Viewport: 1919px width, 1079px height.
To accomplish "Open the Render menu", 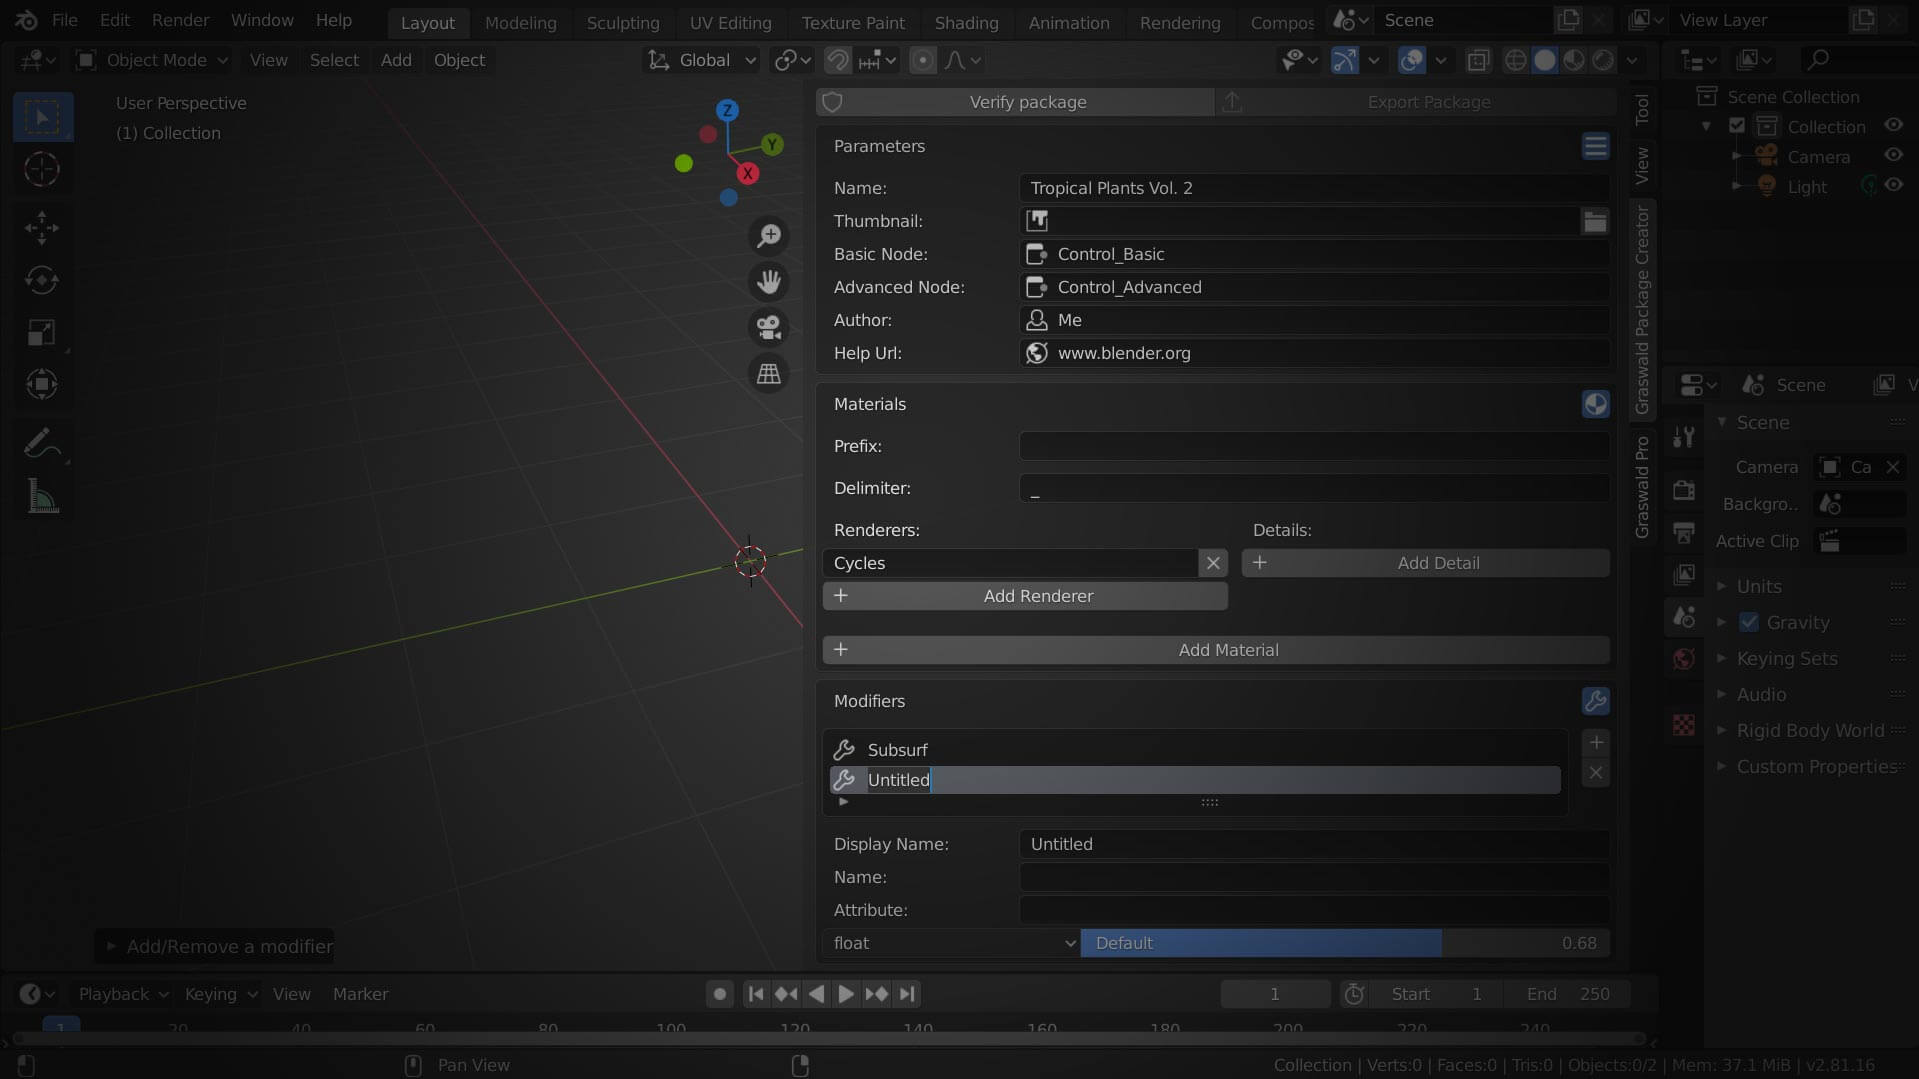I will pyautogui.click(x=180, y=20).
